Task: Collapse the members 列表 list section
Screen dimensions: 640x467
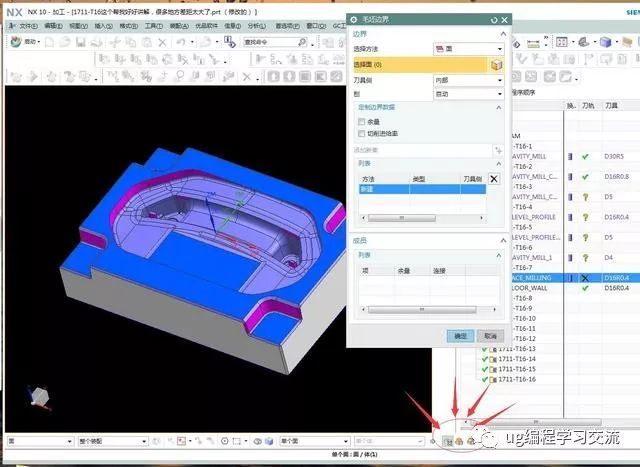Action: pos(499,256)
